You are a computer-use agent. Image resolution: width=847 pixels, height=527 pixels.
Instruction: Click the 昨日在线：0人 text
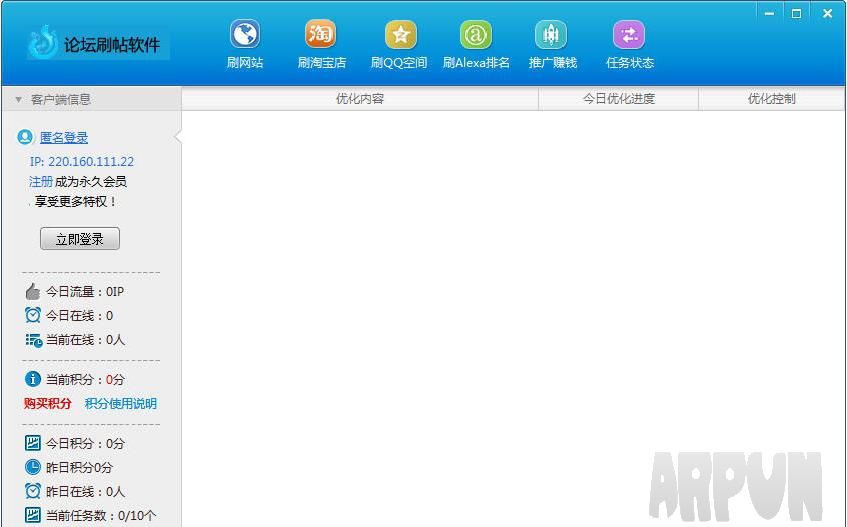[85, 491]
